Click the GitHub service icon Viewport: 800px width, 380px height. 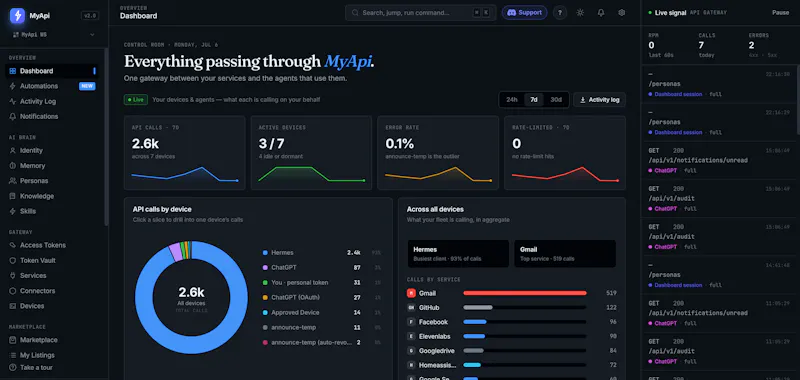[411, 308]
